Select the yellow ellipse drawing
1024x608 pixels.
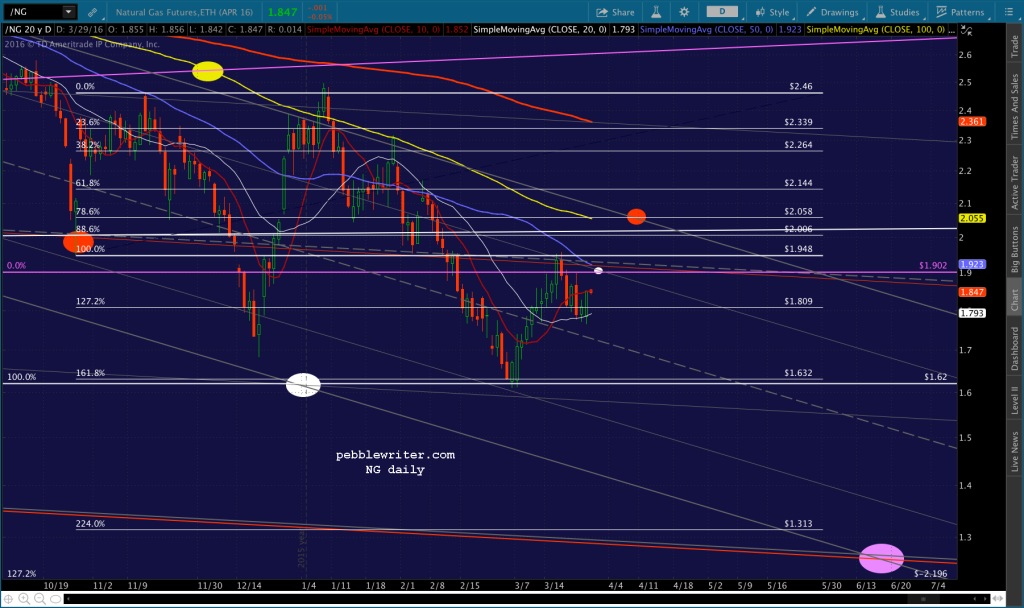point(208,71)
